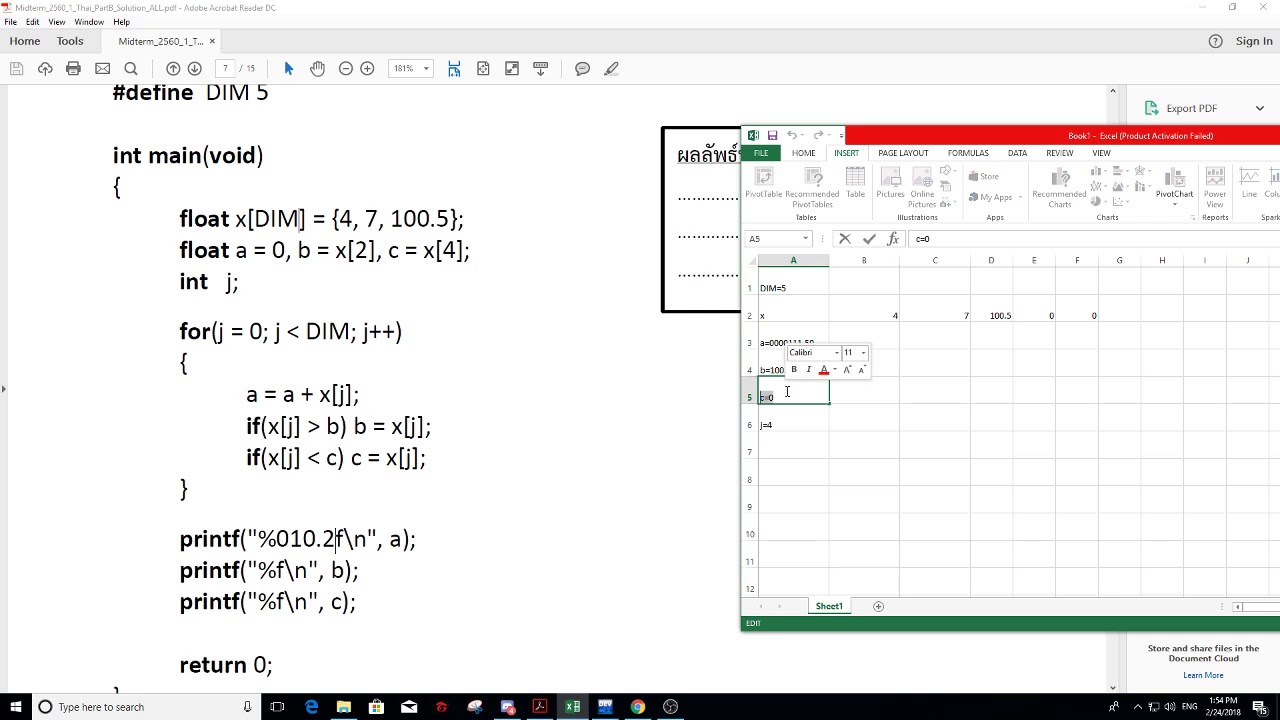1280x720 pixels.
Task: Increase font size in mini toolbar
Action: (x=847, y=370)
